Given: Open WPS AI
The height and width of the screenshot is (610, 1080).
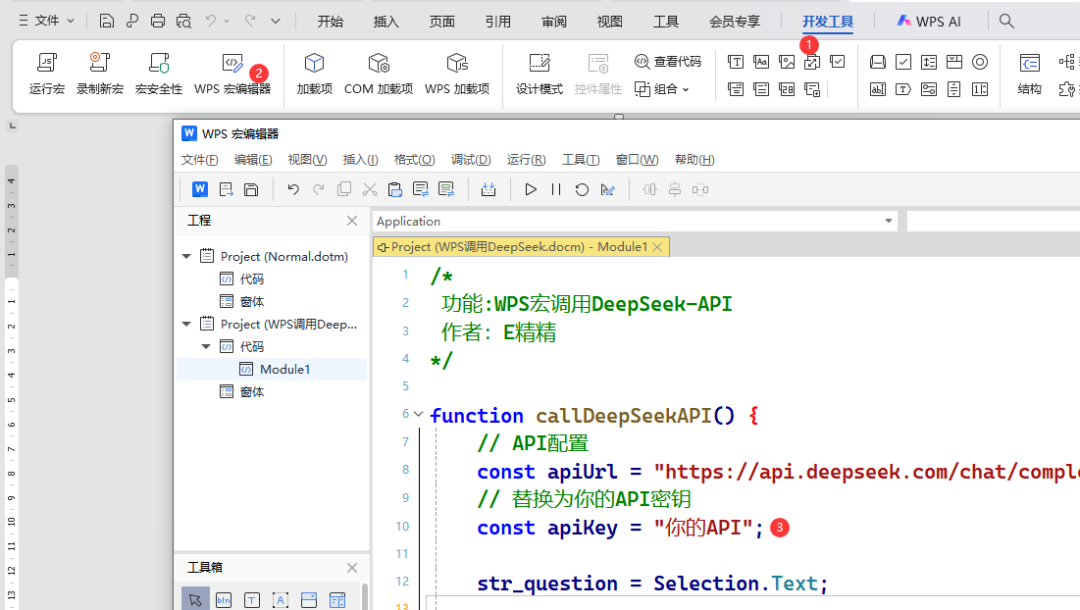Looking at the screenshot, I should tap(928, 21).
